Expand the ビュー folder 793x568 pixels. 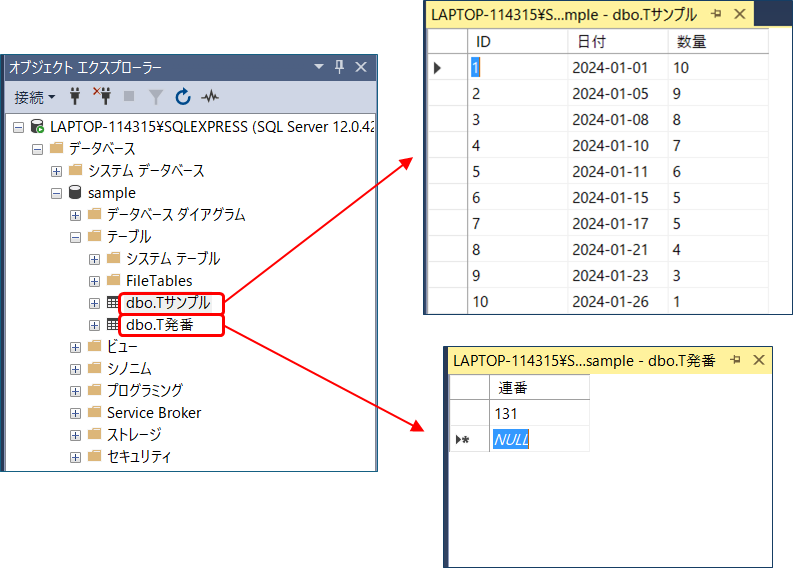[x=75, y=347]
